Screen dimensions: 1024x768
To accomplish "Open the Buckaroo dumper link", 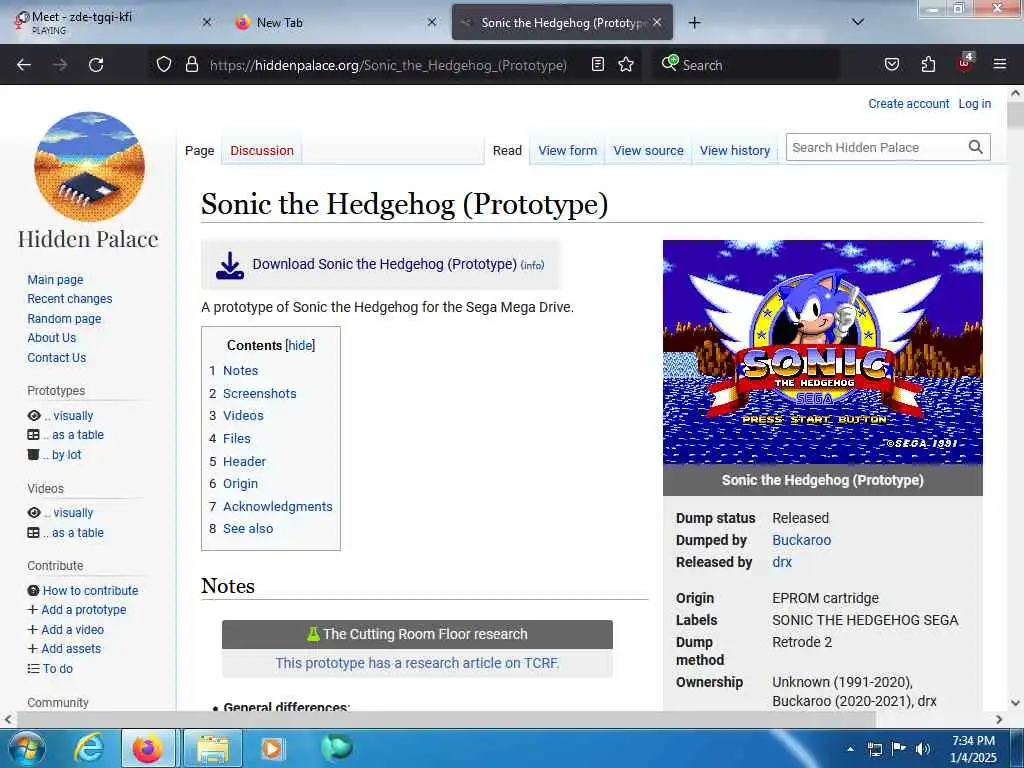I will 801,540.
